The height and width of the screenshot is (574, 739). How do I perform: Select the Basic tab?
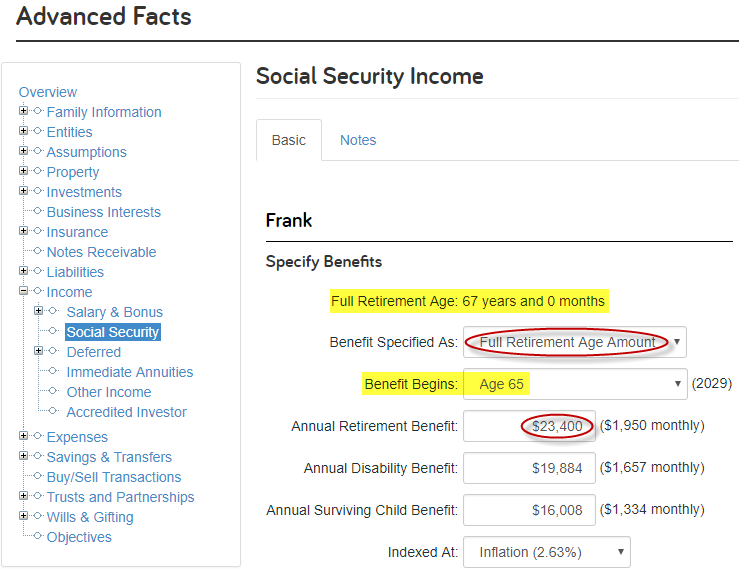pos(289,140)
